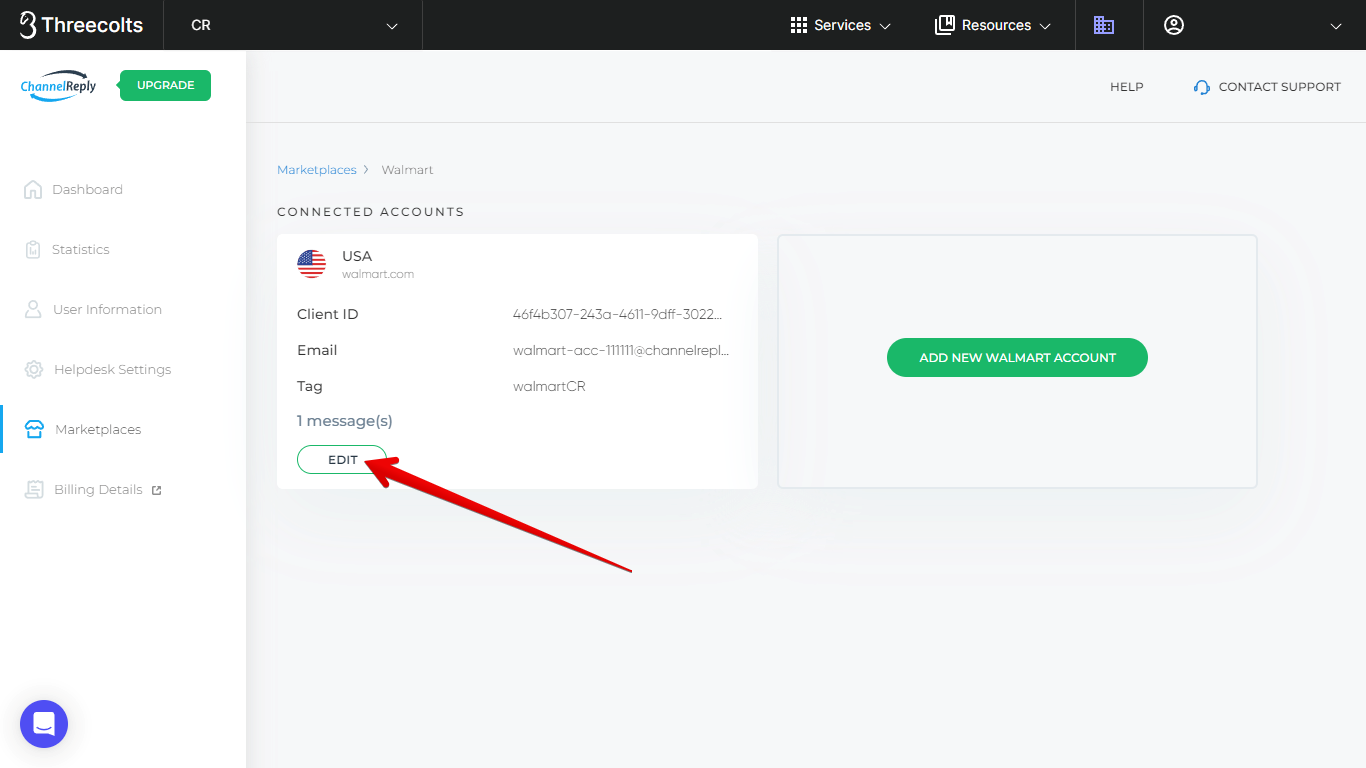Click the Walmart breadcrumb text
1366x768 pixels.
pyautogui.click(x=407, y=170)
